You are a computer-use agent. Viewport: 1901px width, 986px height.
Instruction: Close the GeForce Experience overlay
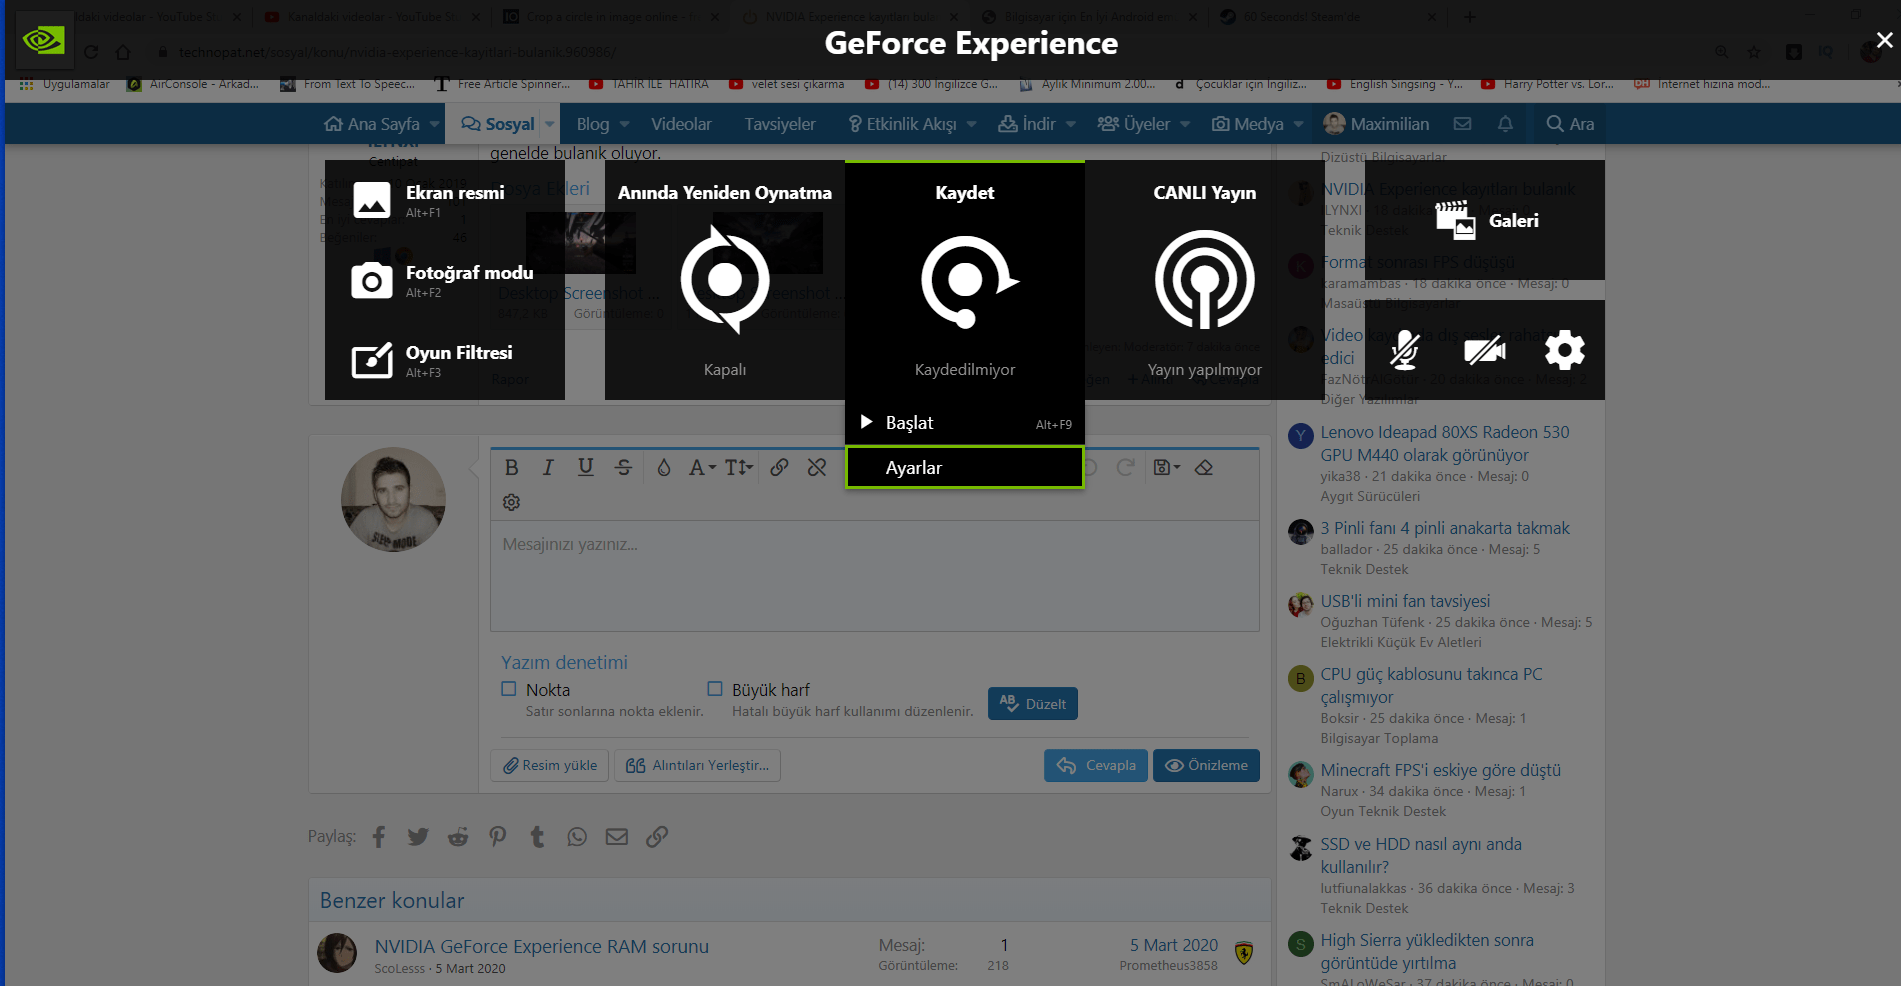click(x=1884, y=40)
